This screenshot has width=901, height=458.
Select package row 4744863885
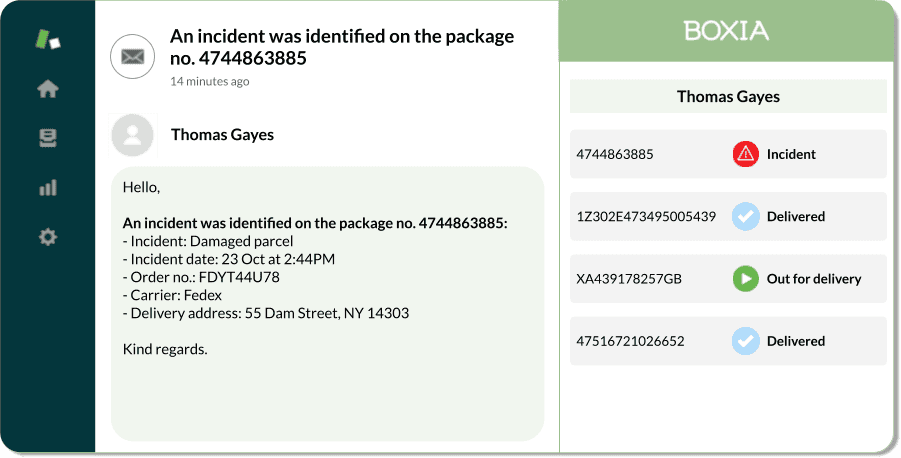728,154
